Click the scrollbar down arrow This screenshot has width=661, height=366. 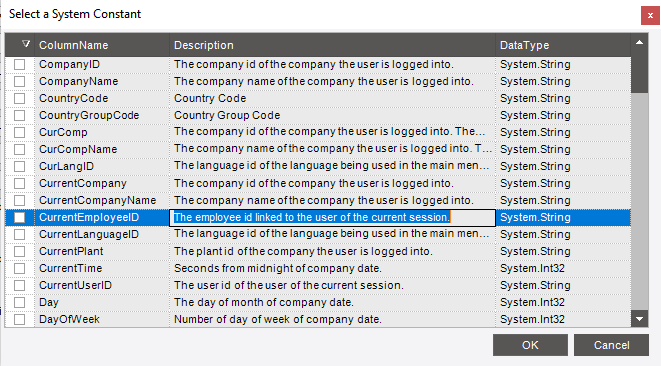pos(640,319)
